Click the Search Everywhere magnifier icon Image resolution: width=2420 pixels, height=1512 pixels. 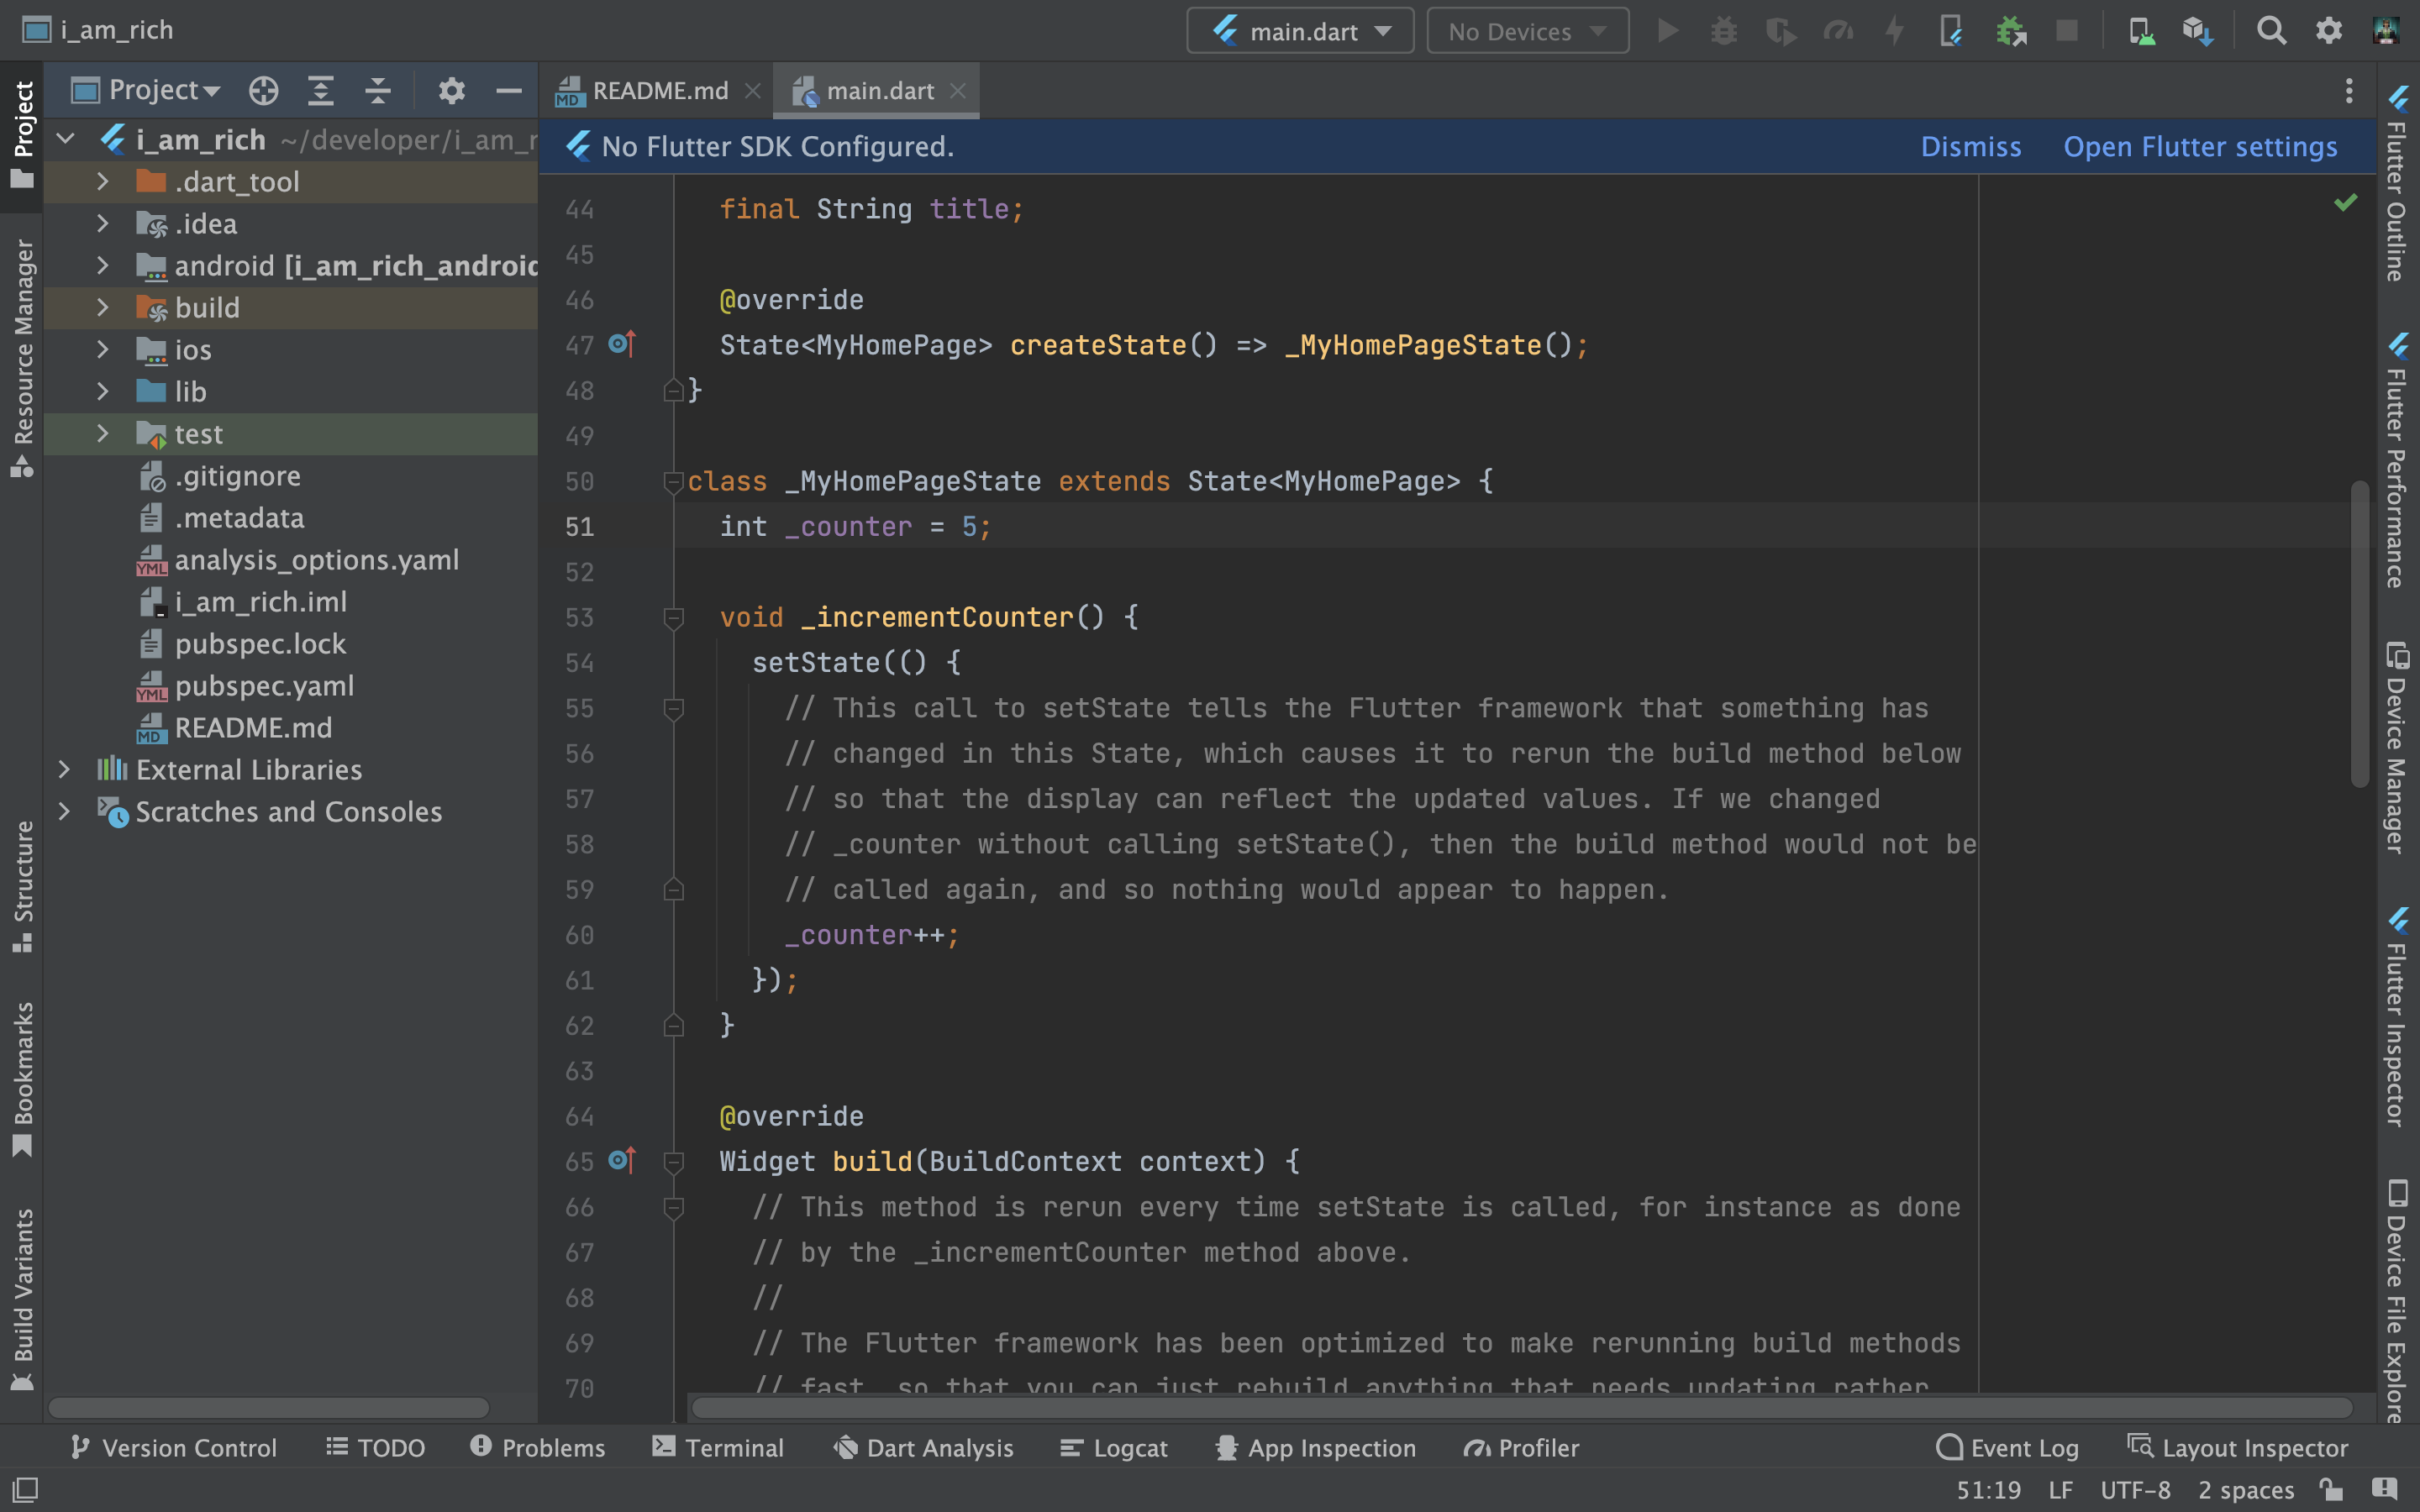pyautogui.click(x=2271, y=31)
